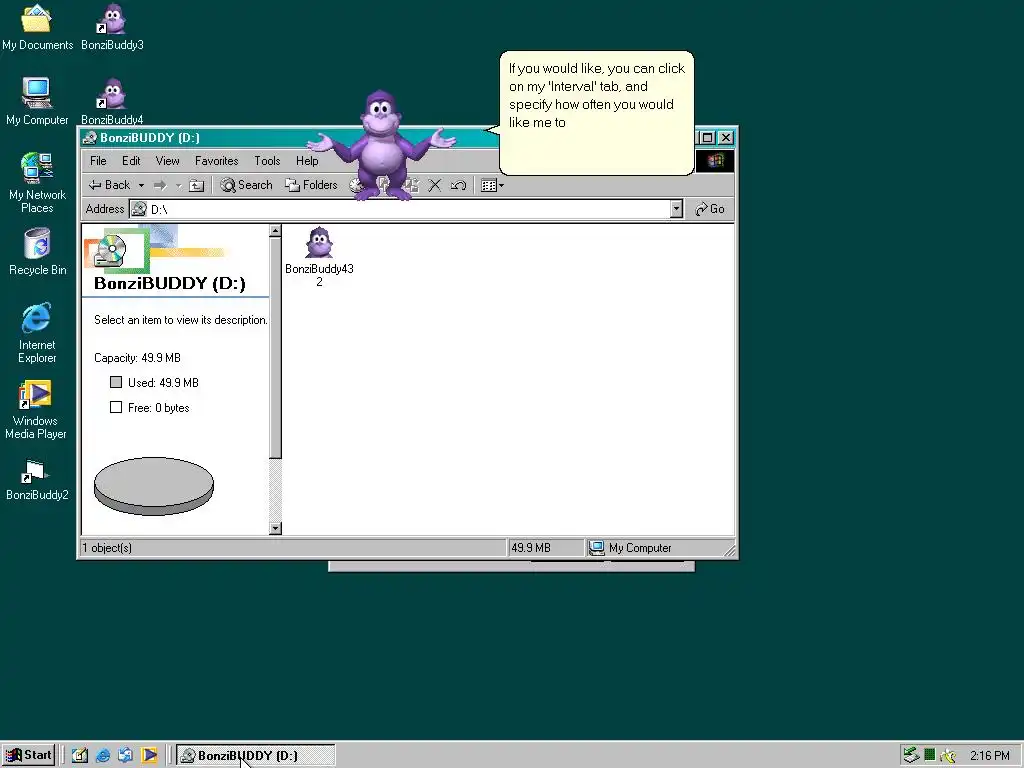Click the Start button
1024x768 pixels.
(29, 756)
